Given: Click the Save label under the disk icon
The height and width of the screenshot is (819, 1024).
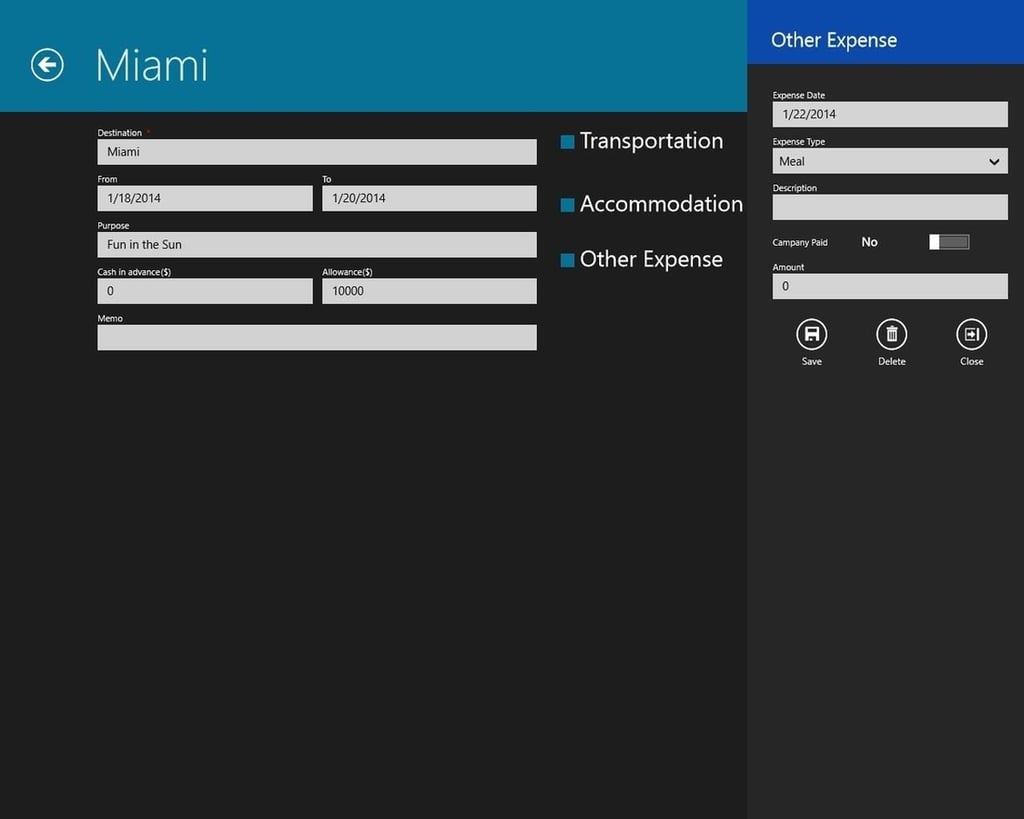Looking at the screenshot, I should (x=811, y=361).
